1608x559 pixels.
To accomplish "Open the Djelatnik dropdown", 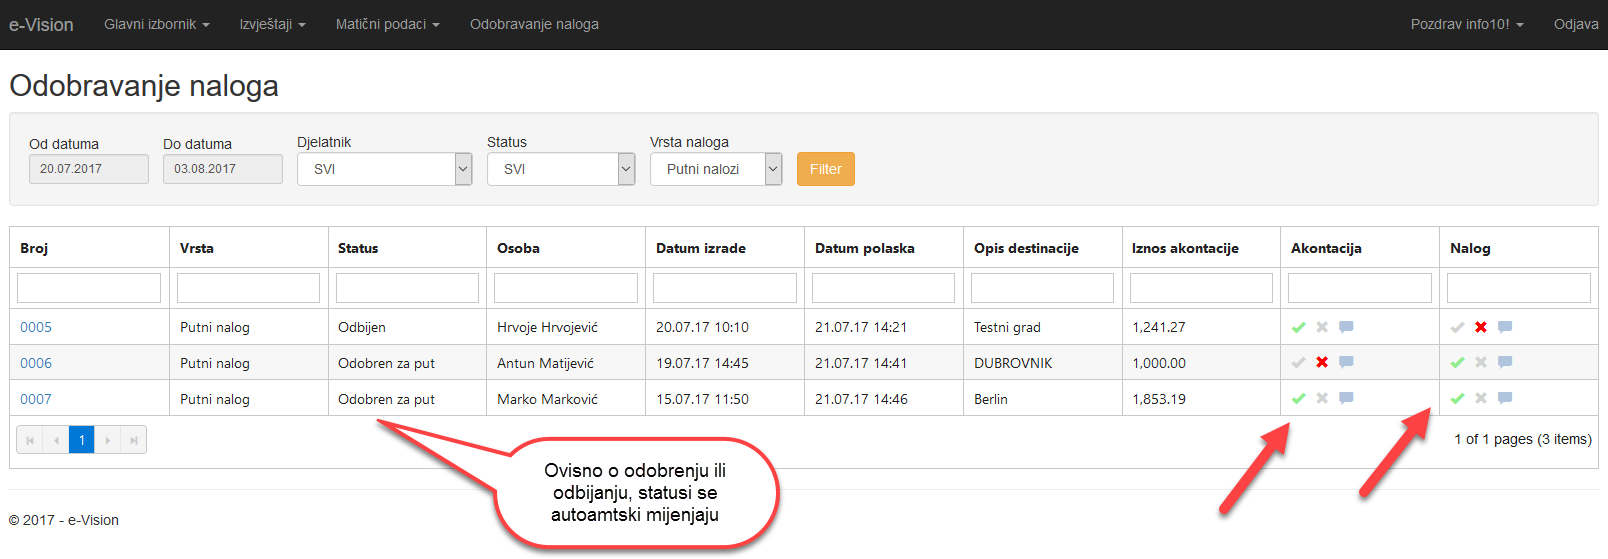I will (x=384, y=169).
